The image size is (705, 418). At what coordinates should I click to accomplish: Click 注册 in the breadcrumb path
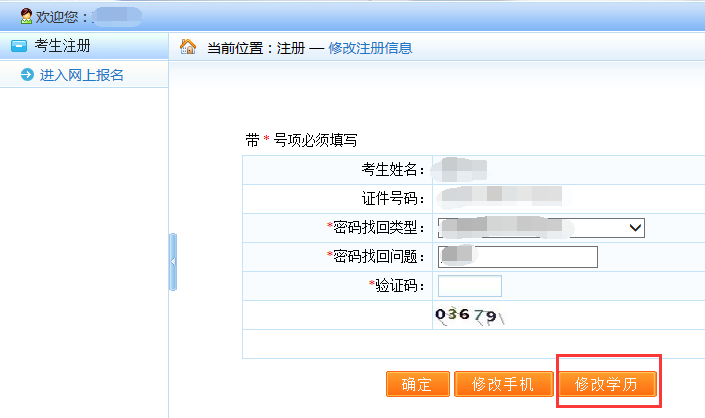point(290,48)
